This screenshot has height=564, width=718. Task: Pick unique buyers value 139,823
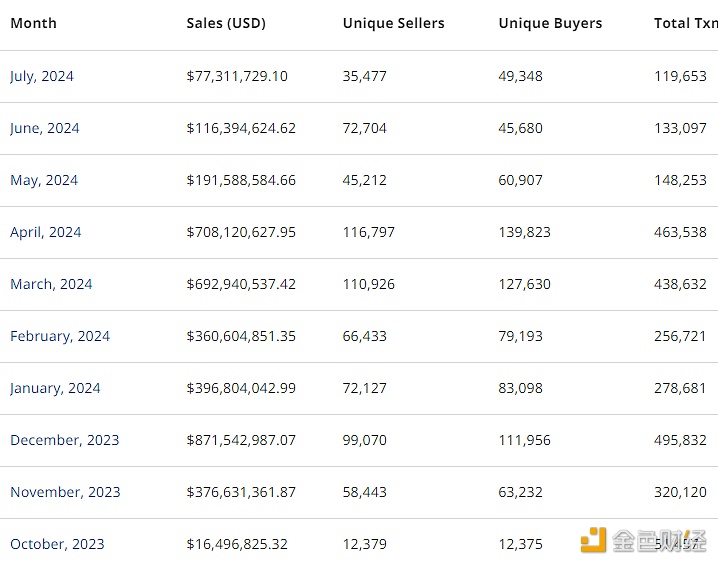tap(525, 233)
